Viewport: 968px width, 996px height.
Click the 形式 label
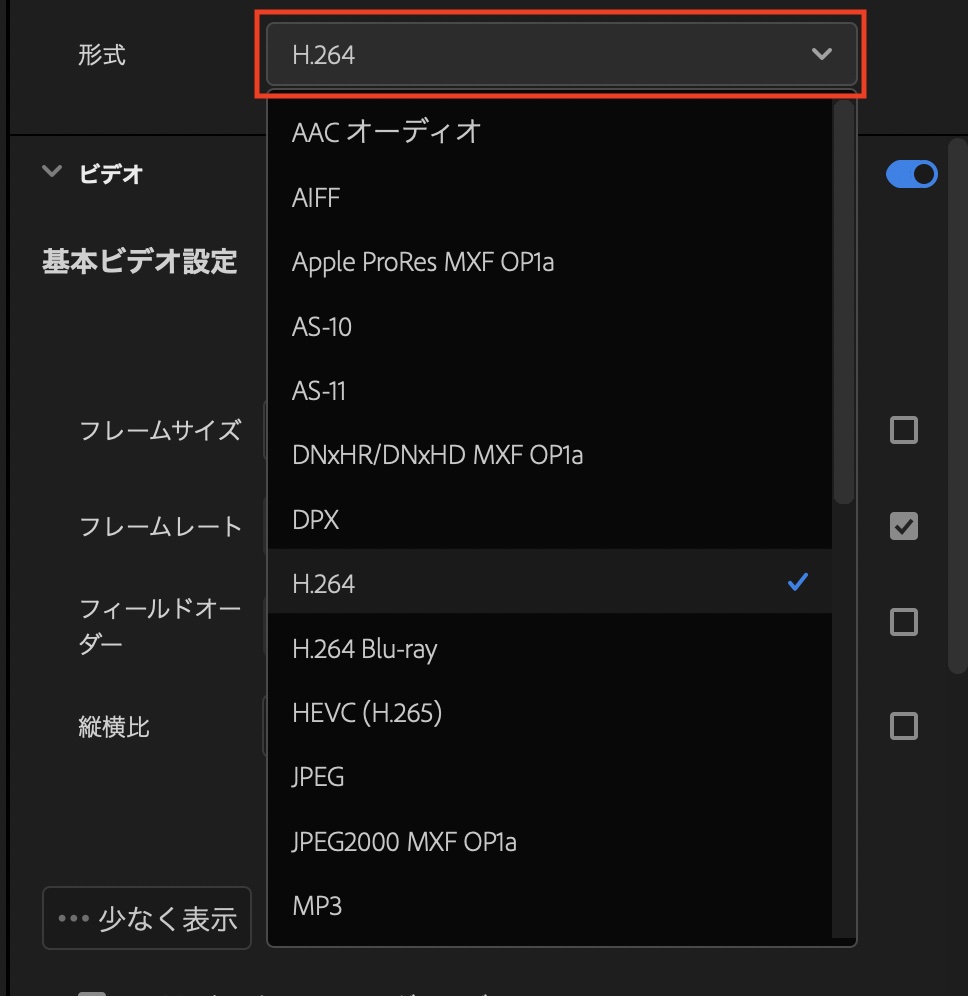[x=102, y=55]
